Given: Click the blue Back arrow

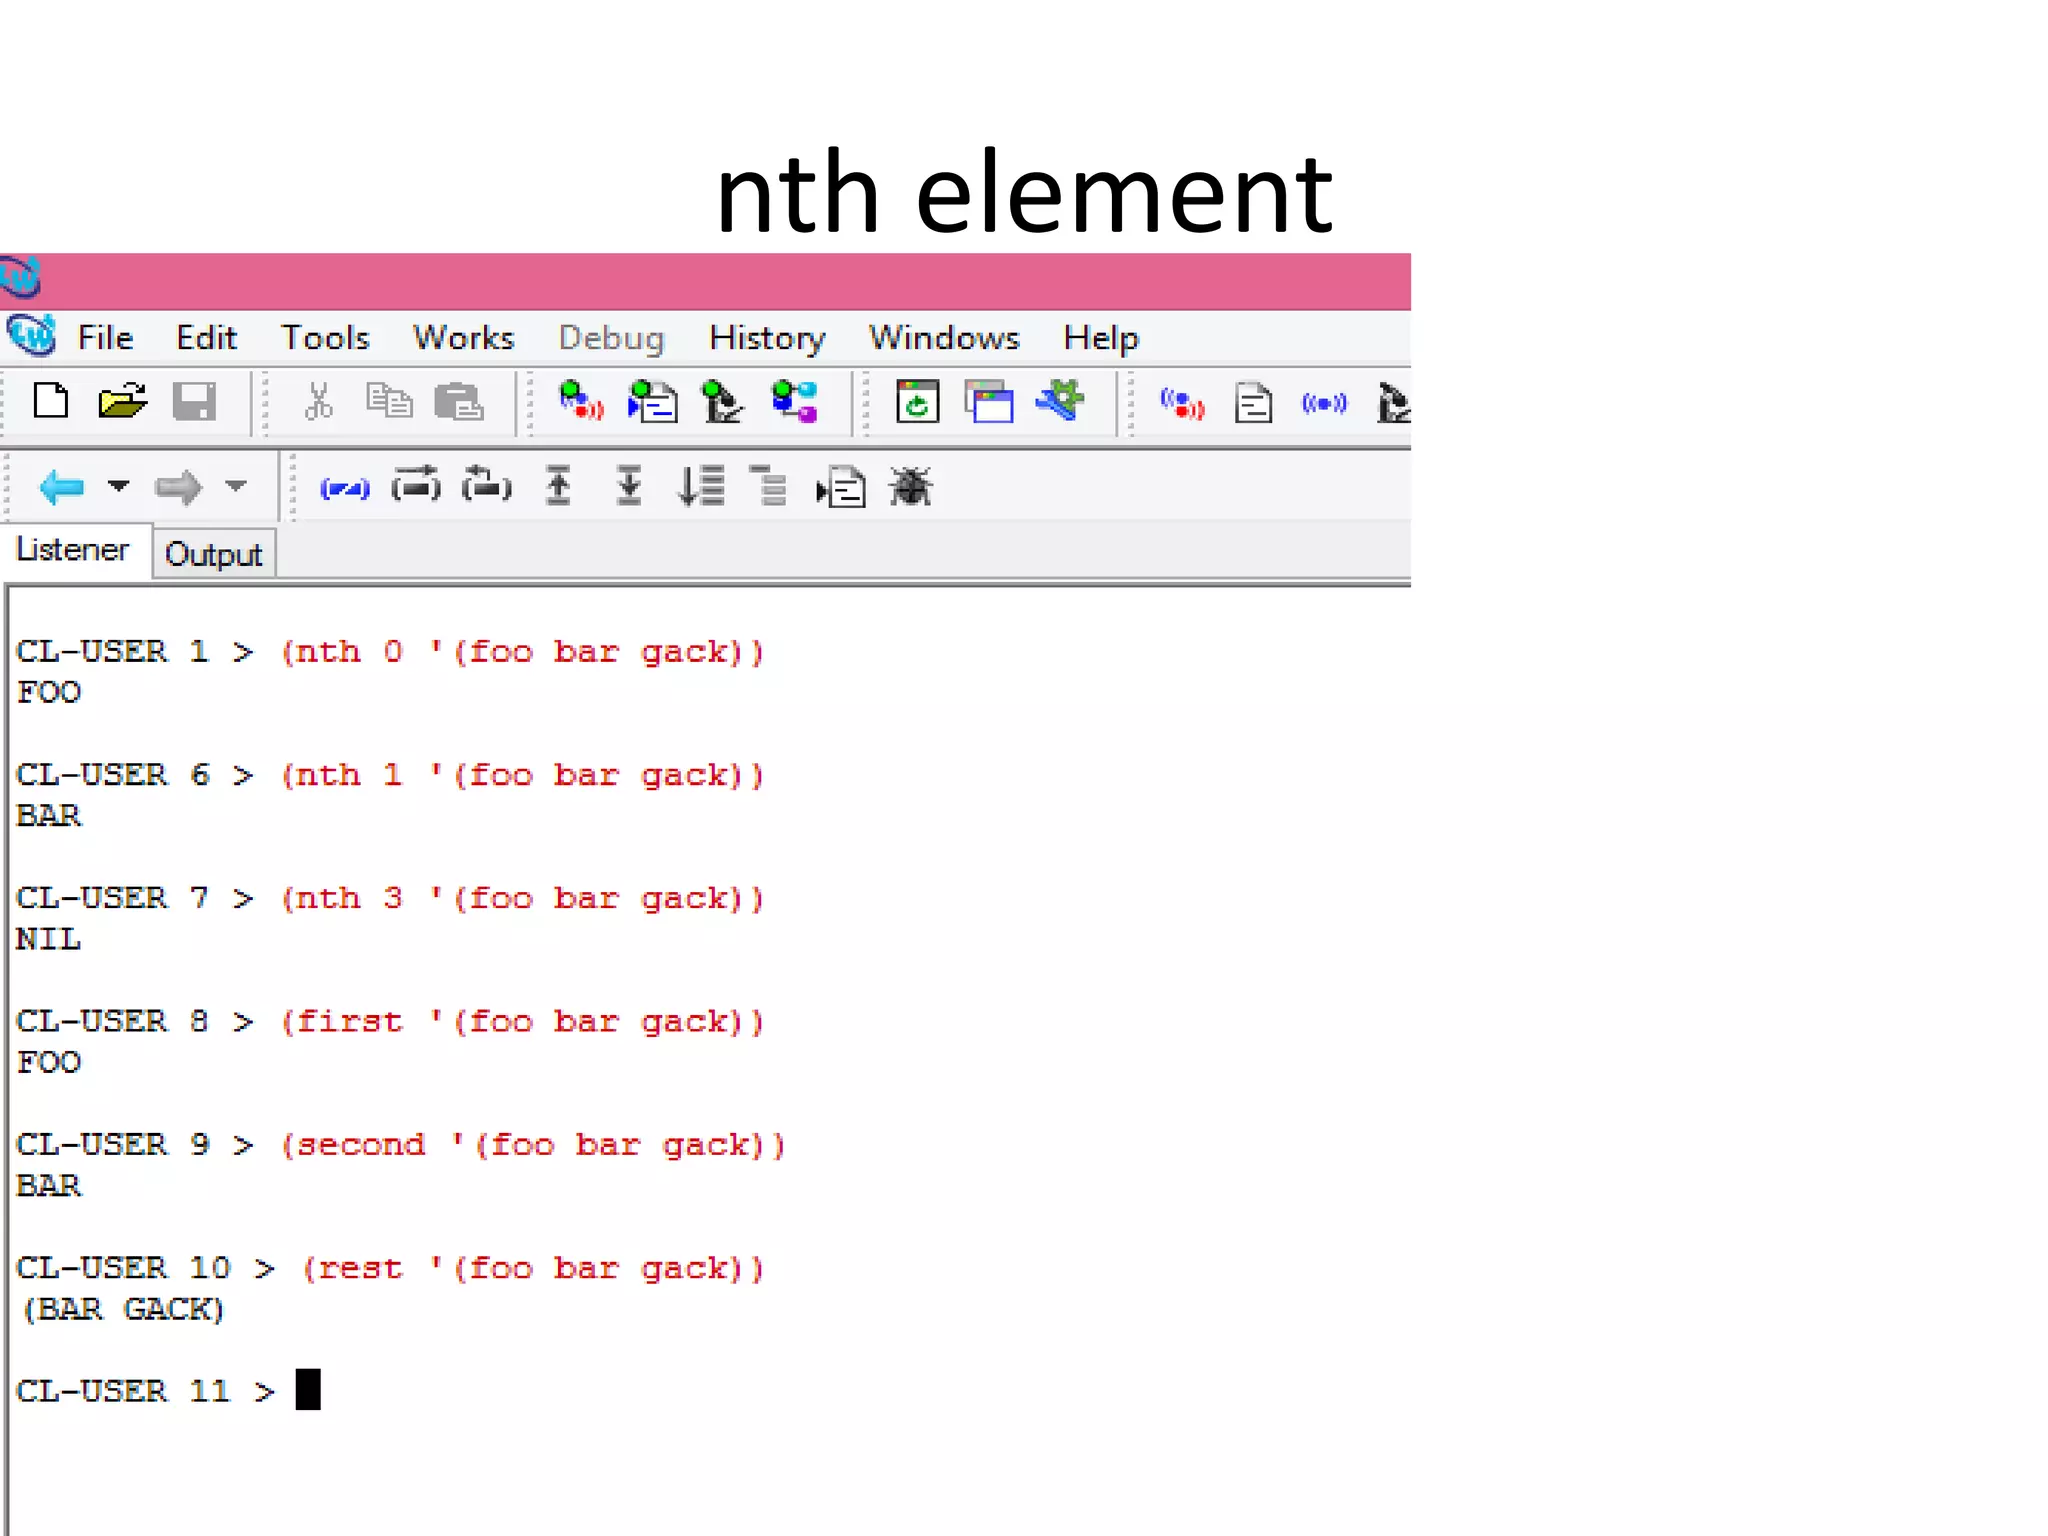Looking at the screenshot, I should click(61, 488).
